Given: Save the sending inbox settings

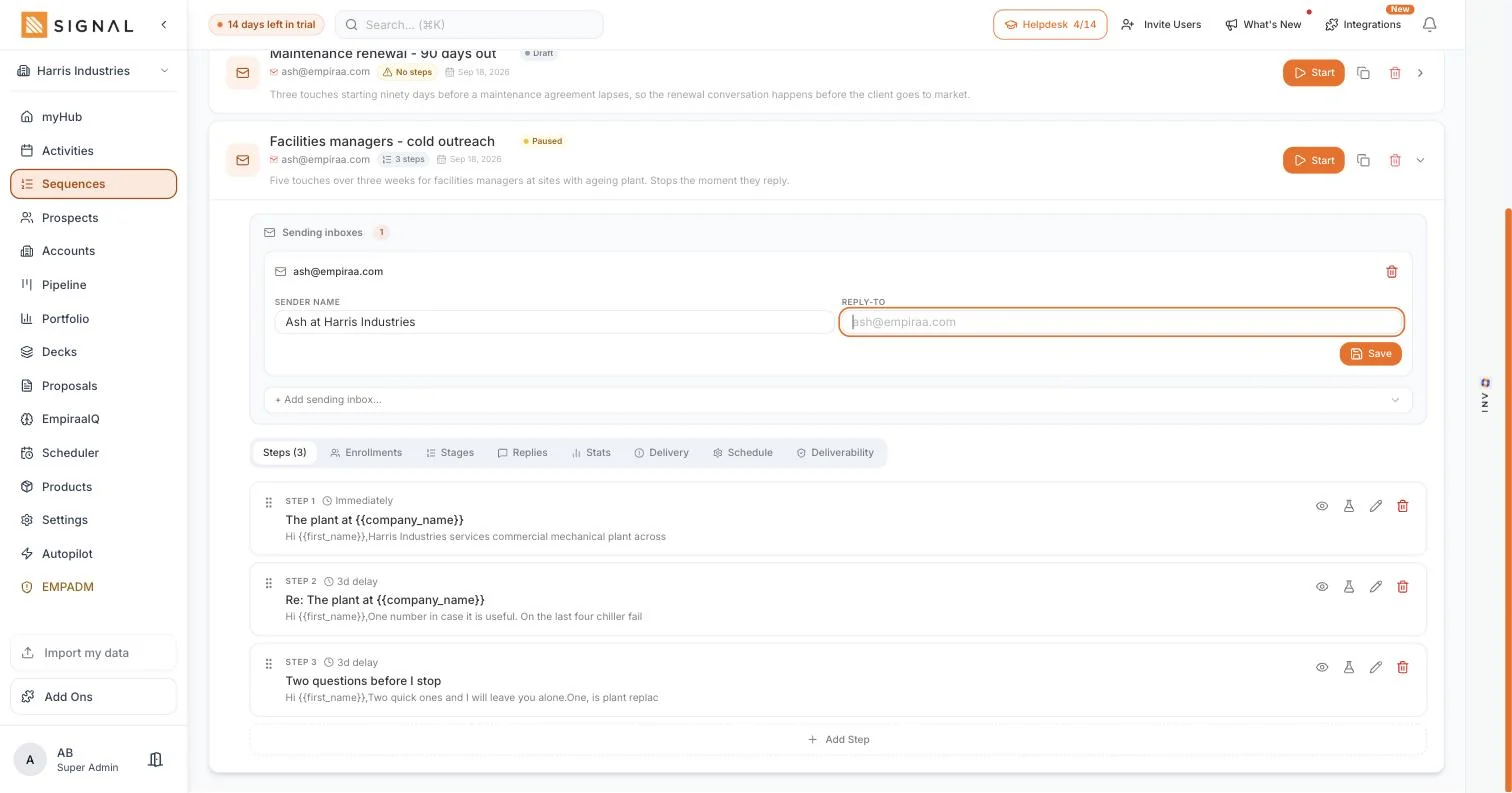Looking at the screenshot, I should pyautogui.click(x=1371, y=354).
